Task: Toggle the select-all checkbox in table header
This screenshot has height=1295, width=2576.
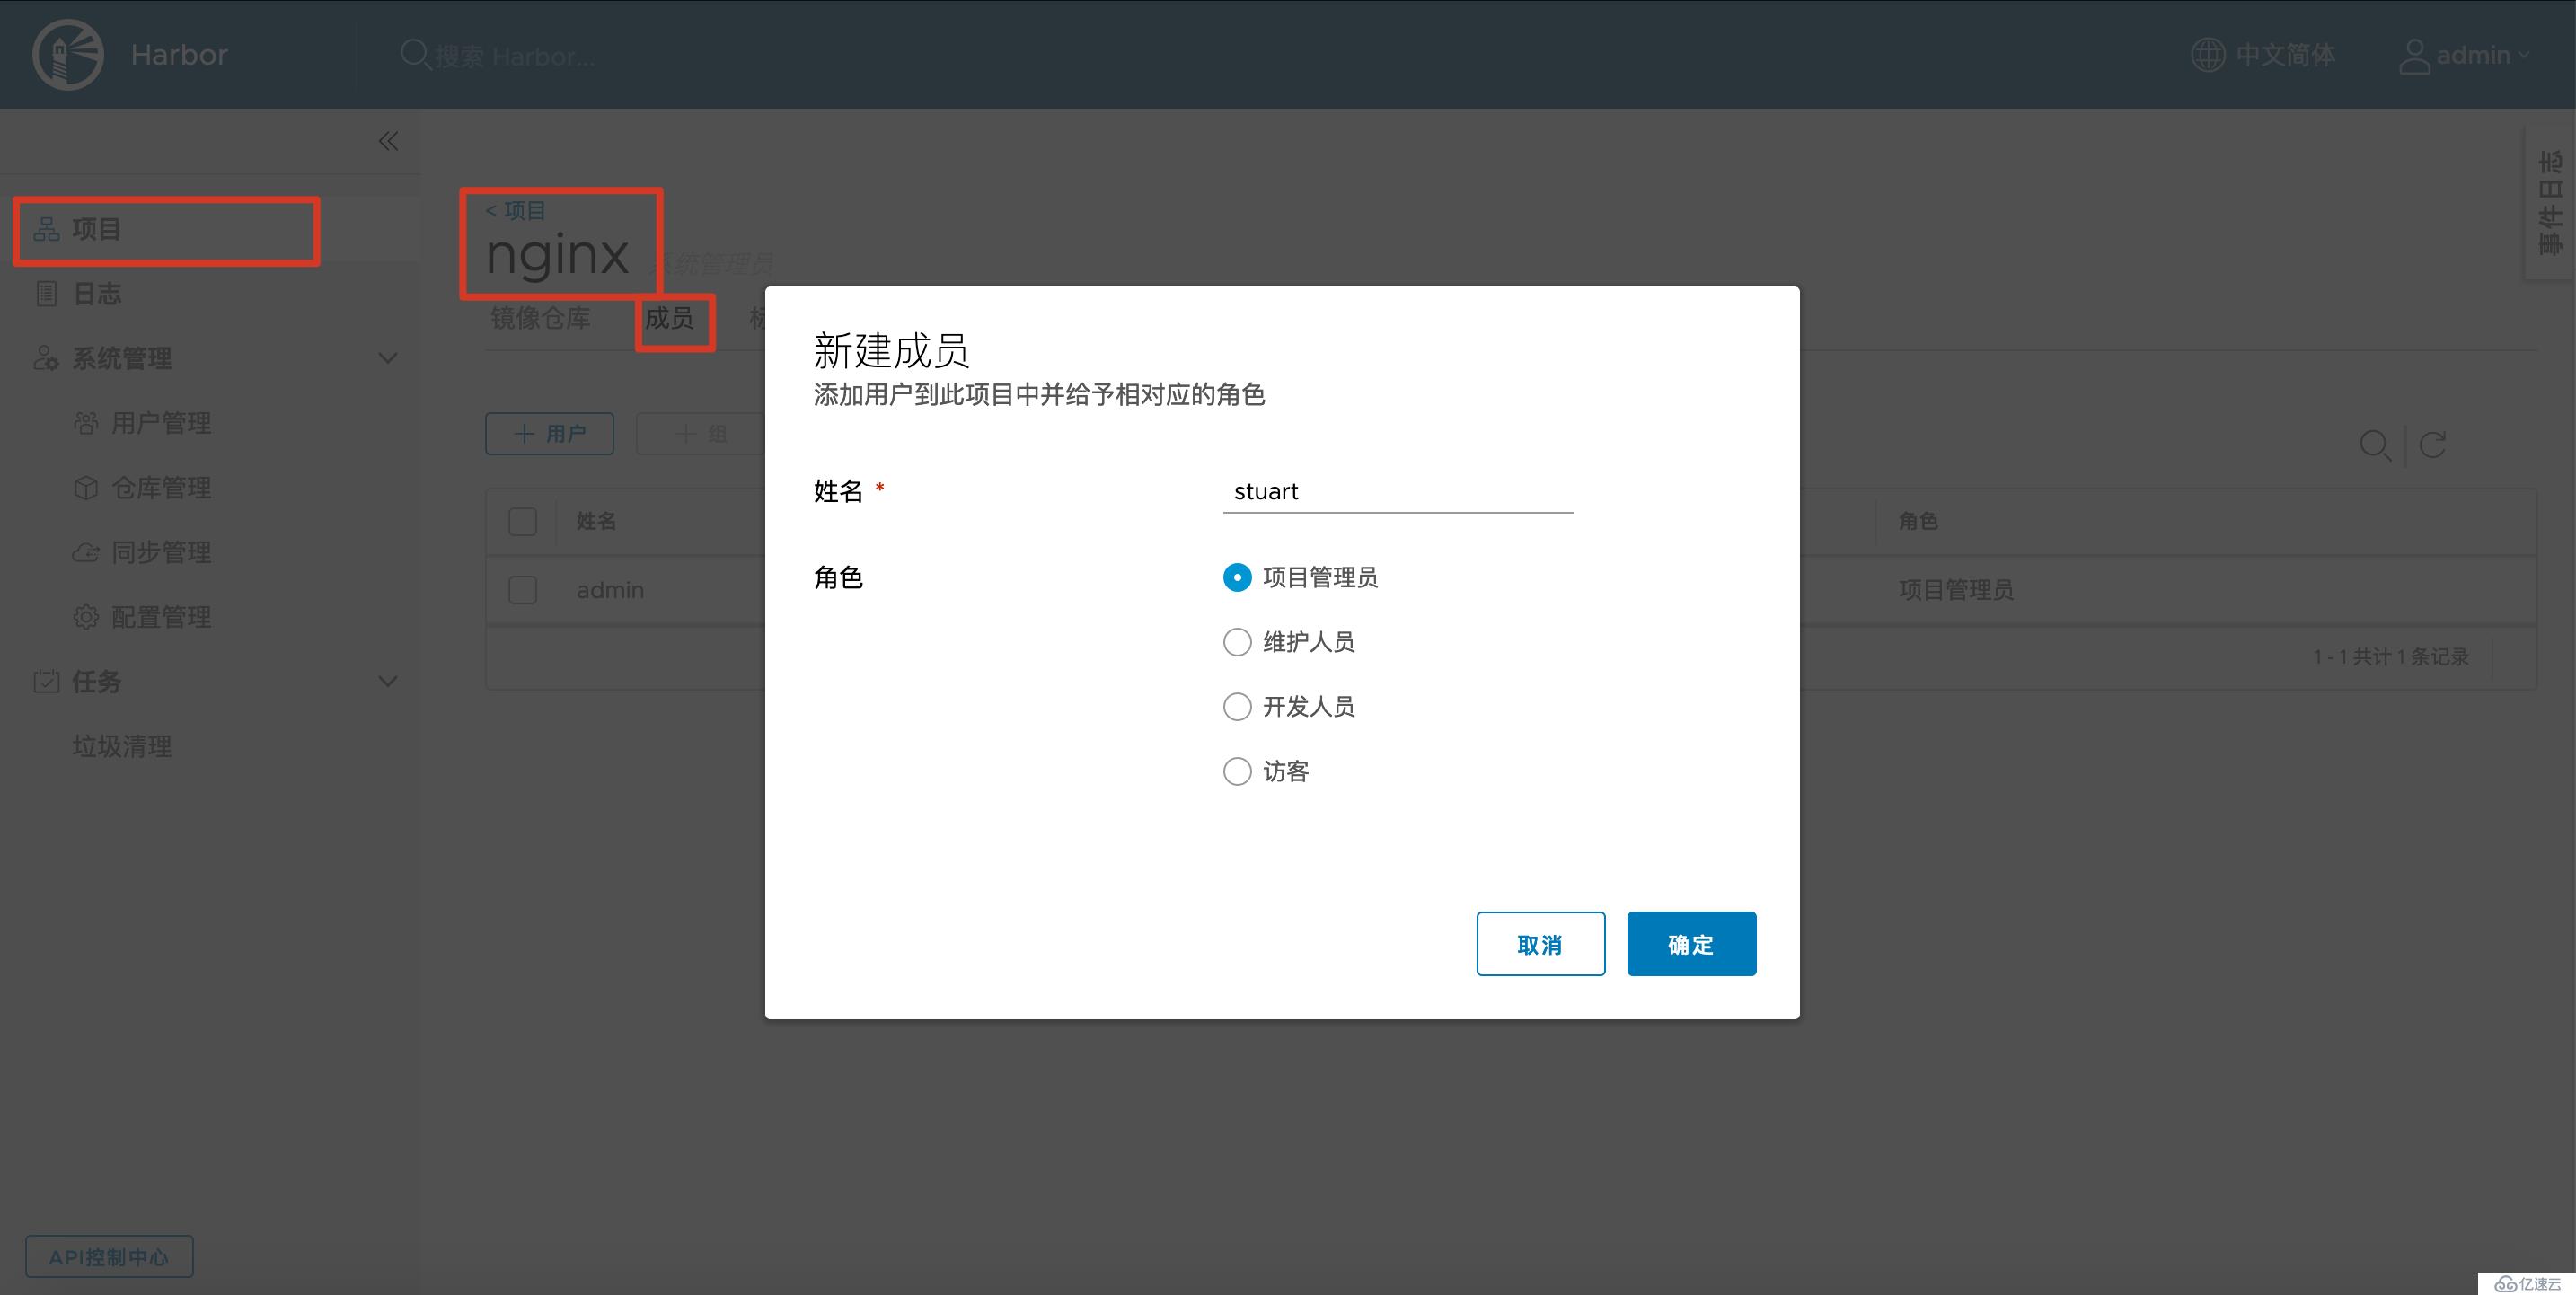Action: click(x=522, y=521)
